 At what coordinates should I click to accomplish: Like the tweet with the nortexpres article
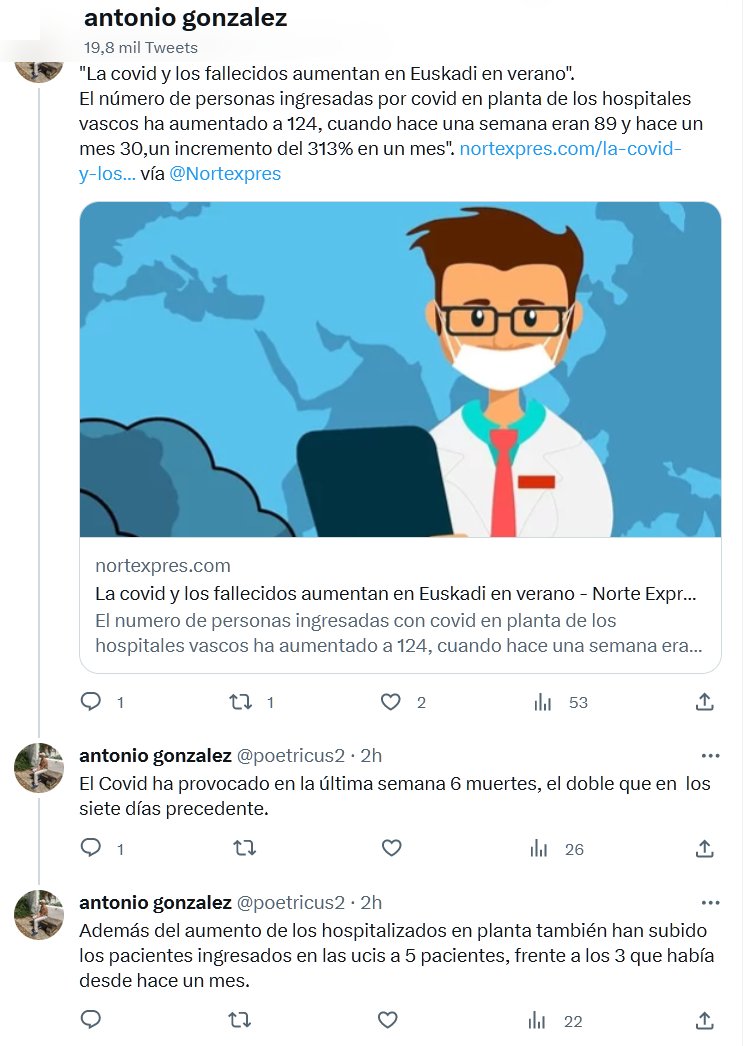point(391,702)
